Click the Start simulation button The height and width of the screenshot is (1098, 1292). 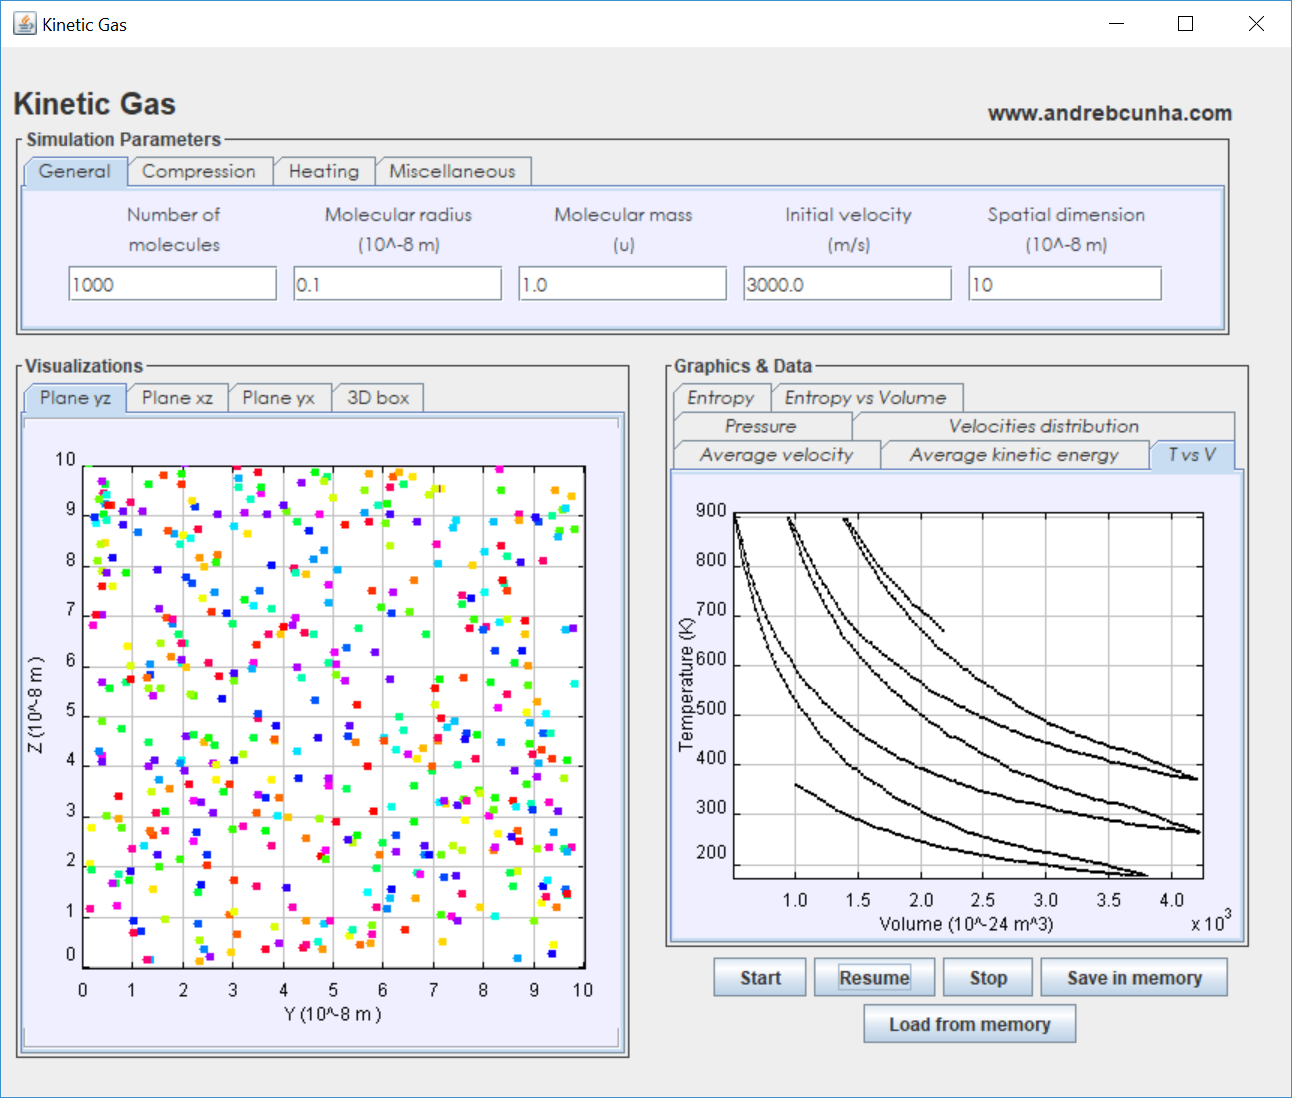point(760,978)
